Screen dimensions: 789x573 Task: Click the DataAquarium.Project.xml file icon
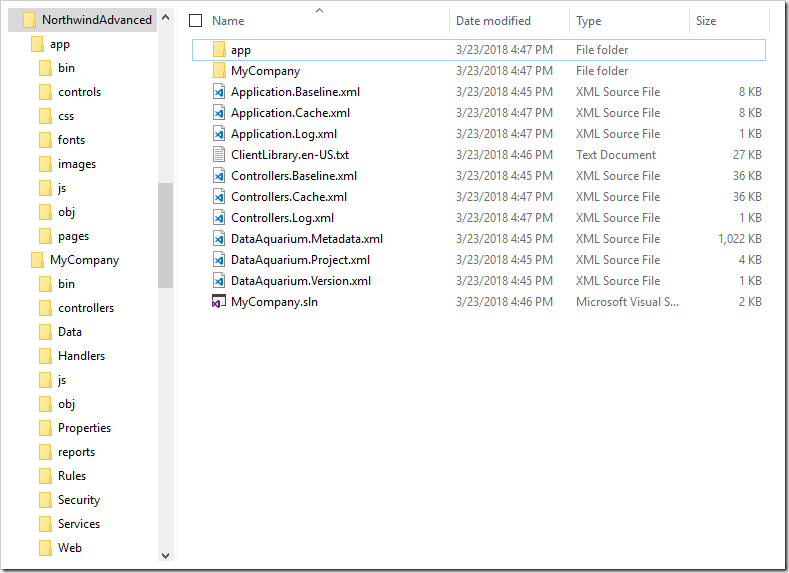tap(219, 260)
